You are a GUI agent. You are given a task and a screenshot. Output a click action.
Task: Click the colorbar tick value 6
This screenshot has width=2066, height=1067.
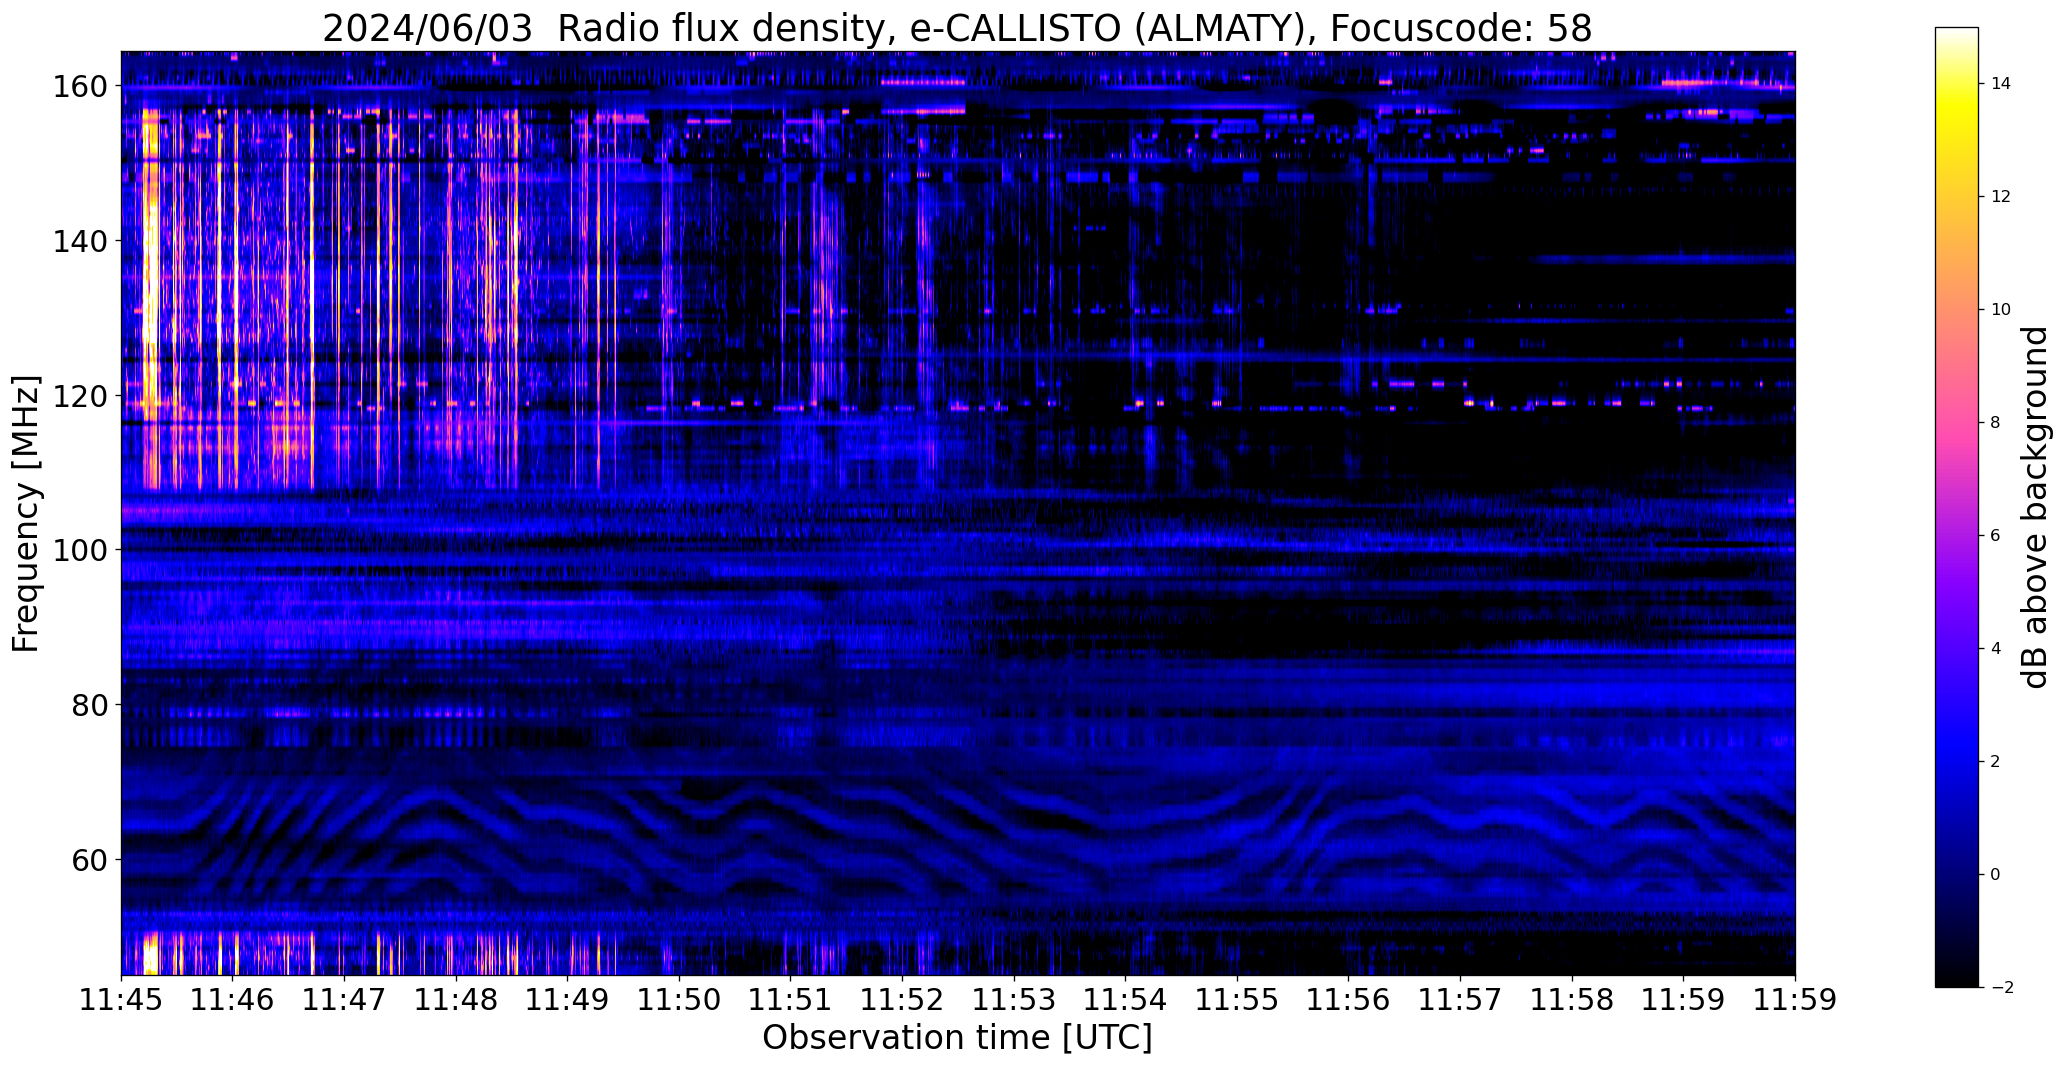(x=1996, y=536)
